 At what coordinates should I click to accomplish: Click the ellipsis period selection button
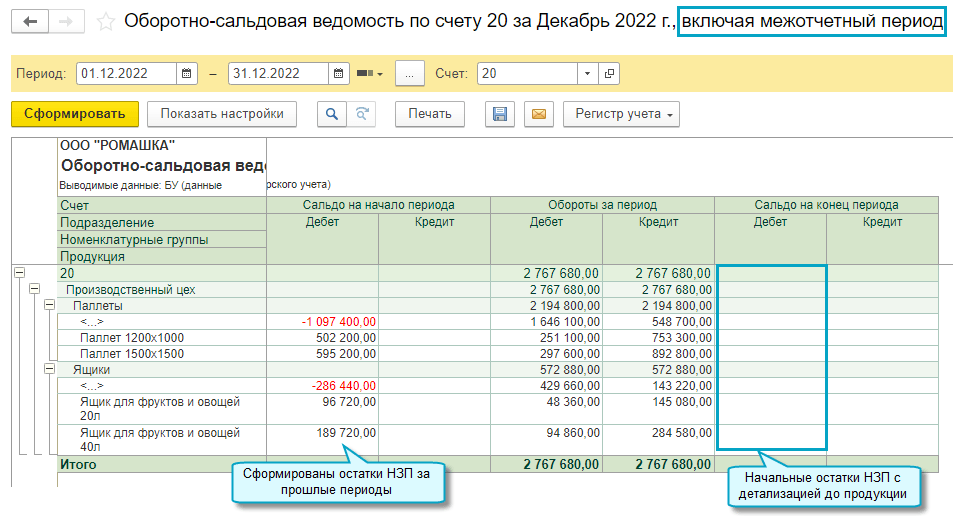(x=409, y=74)
